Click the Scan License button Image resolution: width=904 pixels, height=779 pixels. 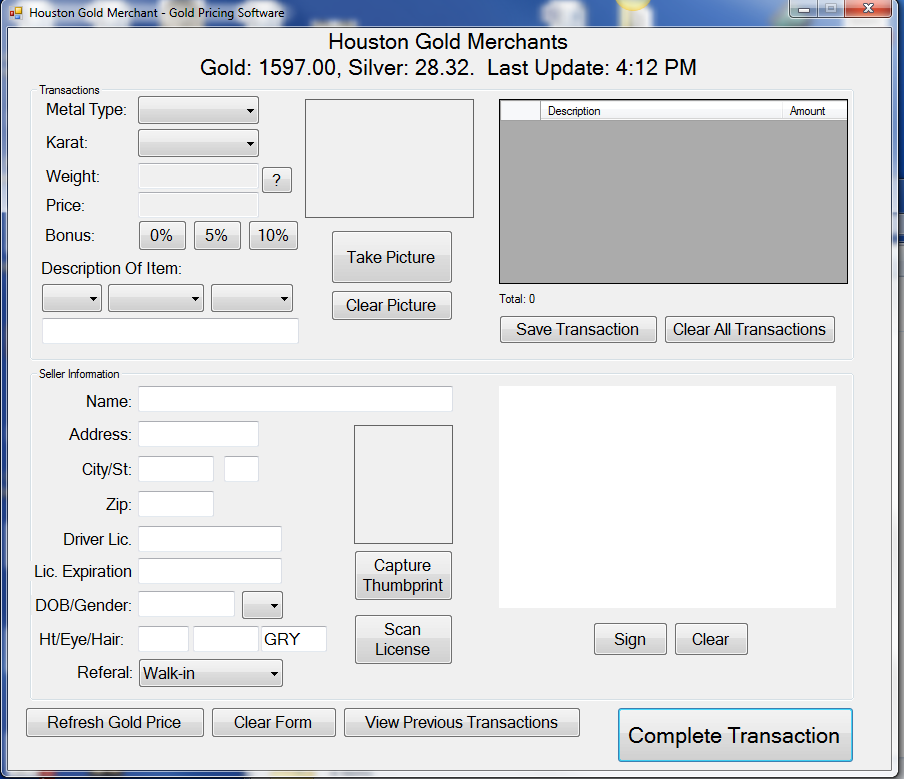coord(404,639)
